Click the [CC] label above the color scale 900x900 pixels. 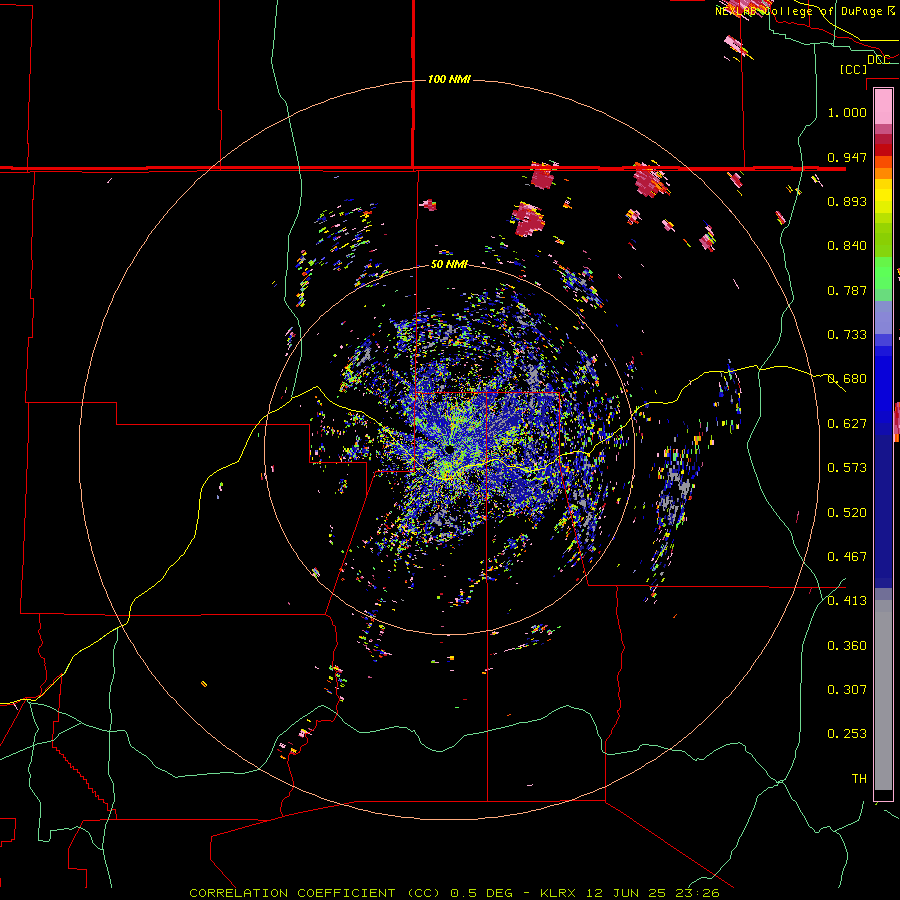coord(854,69)
